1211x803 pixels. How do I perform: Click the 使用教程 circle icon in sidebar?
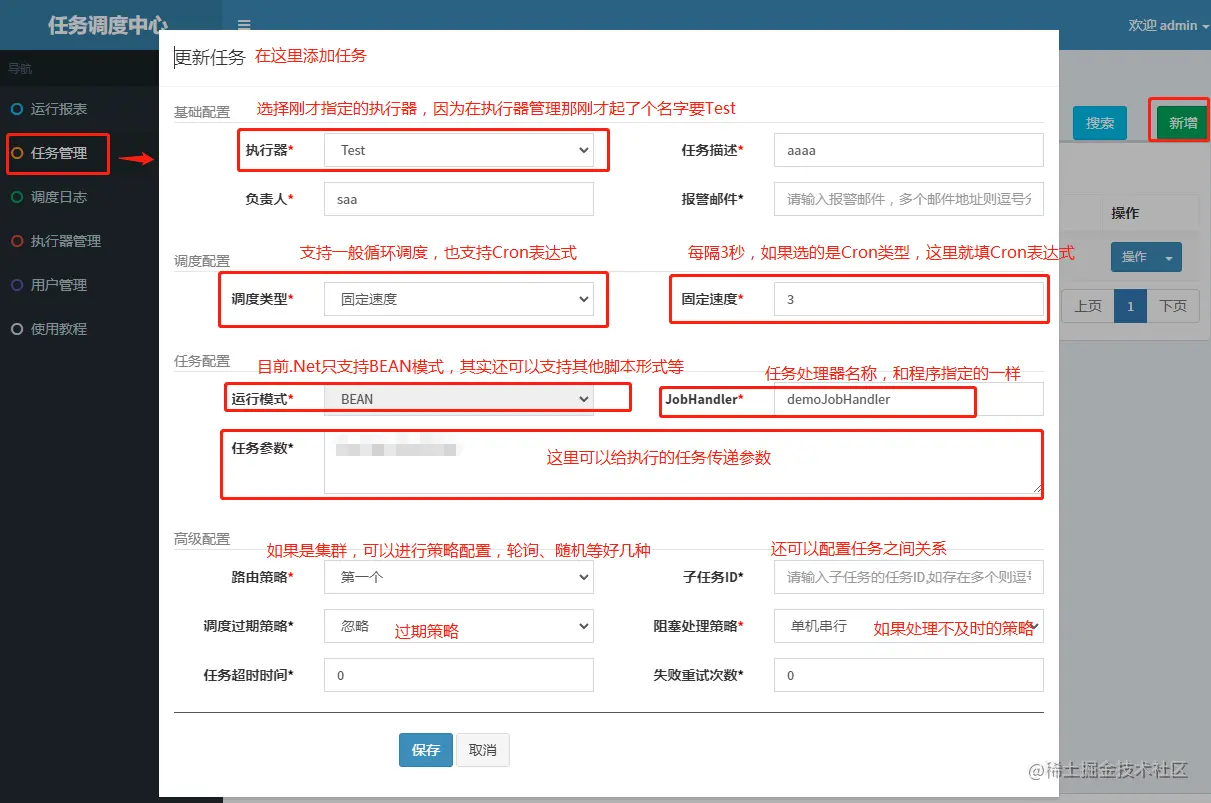tap(16, 329)
